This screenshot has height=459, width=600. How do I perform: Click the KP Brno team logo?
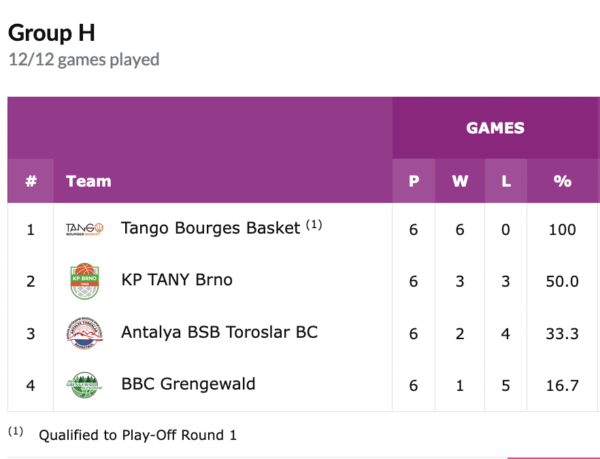[x=84, y=281]
